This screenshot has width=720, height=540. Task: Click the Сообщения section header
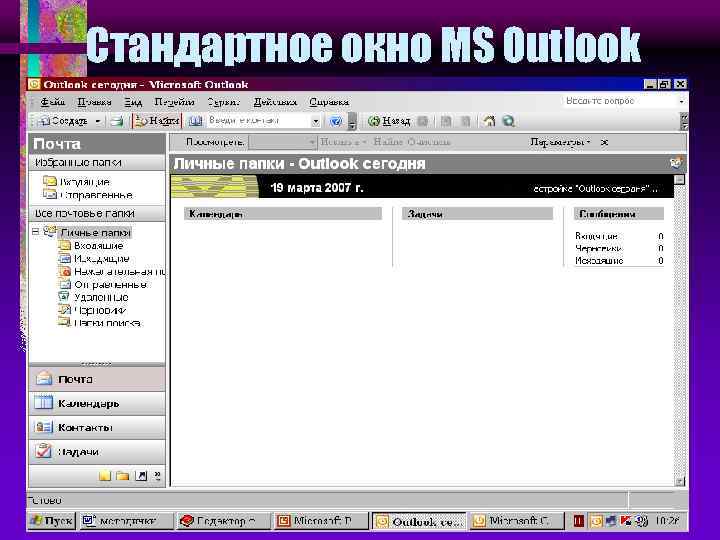pos(619,214)
